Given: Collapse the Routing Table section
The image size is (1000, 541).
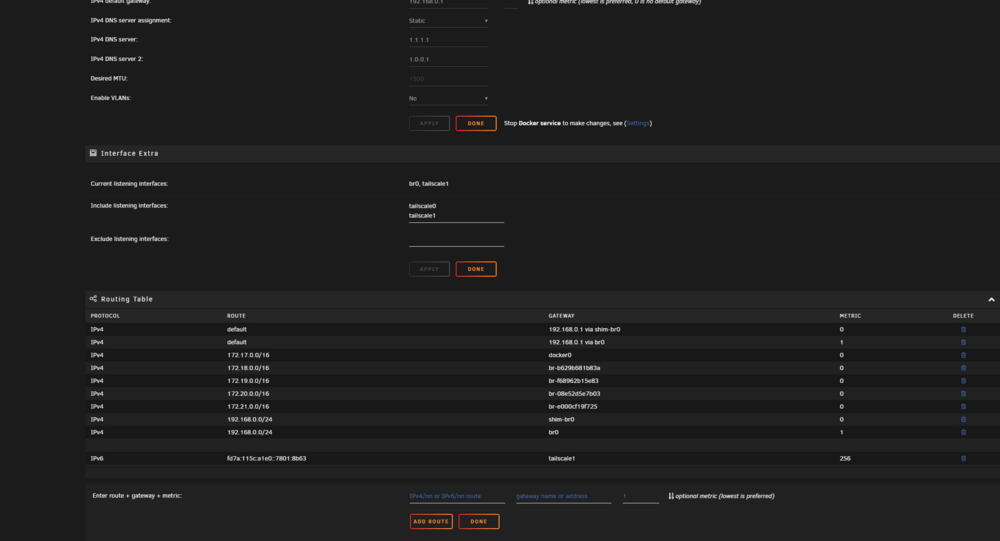Looking at the screenshot, I should tap(991, 299).
